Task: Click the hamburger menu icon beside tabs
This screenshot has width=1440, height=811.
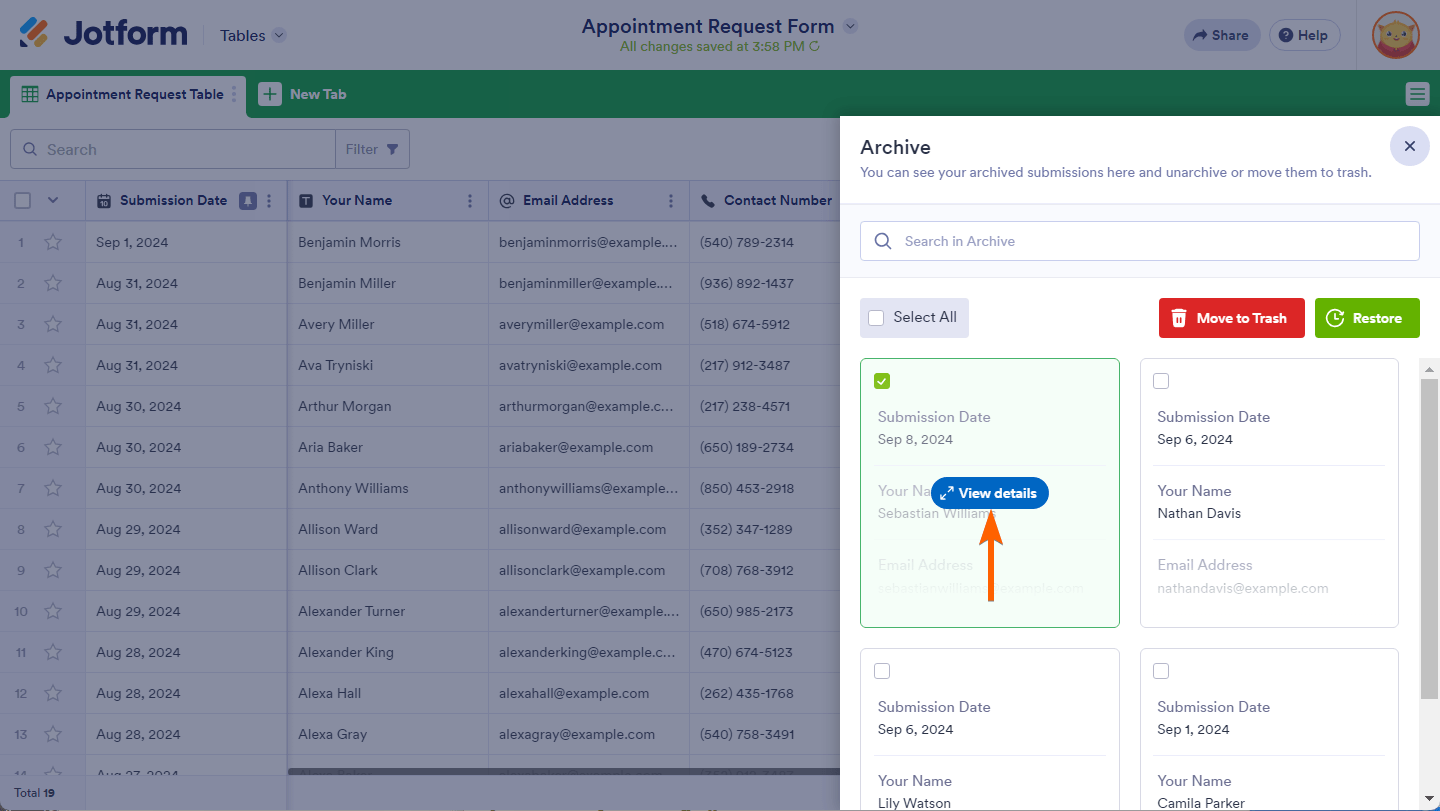Action: [x=1417, y=94]
